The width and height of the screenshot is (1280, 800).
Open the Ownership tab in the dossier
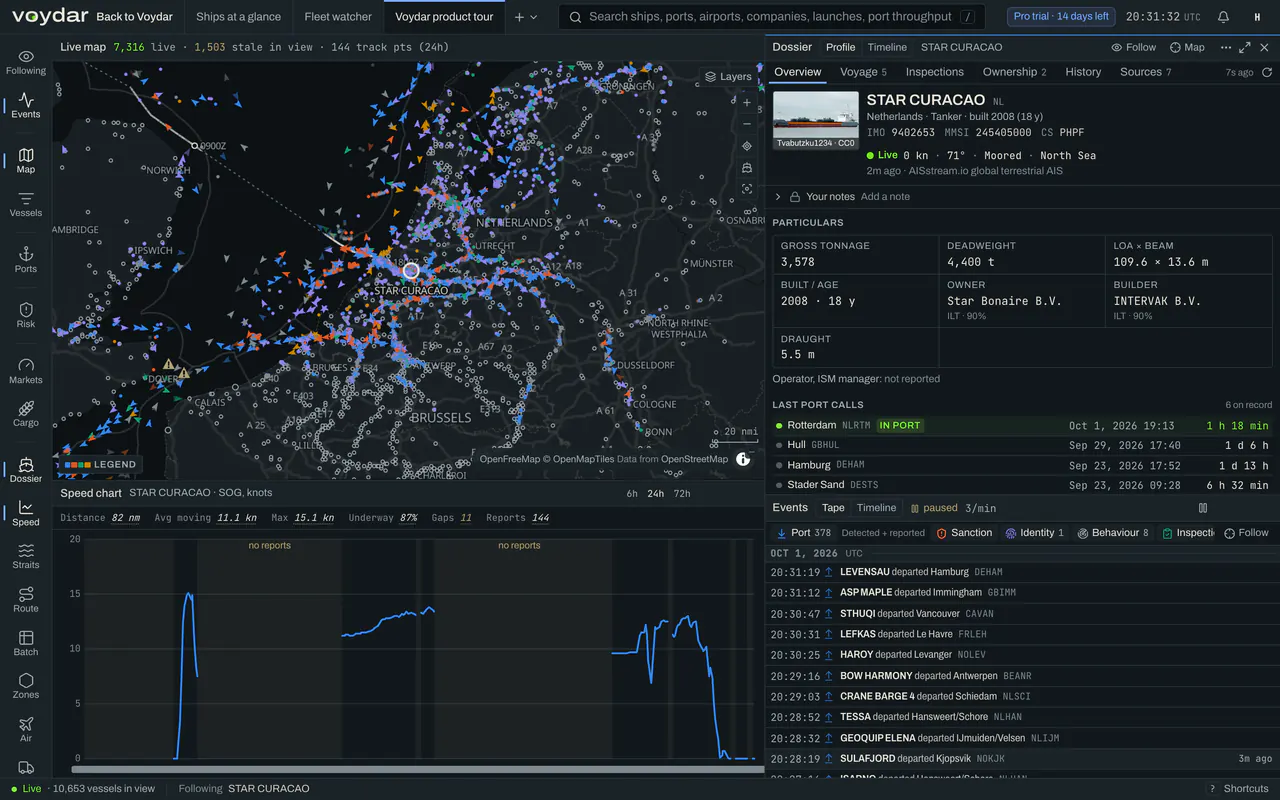click(x=1014, y=72)
